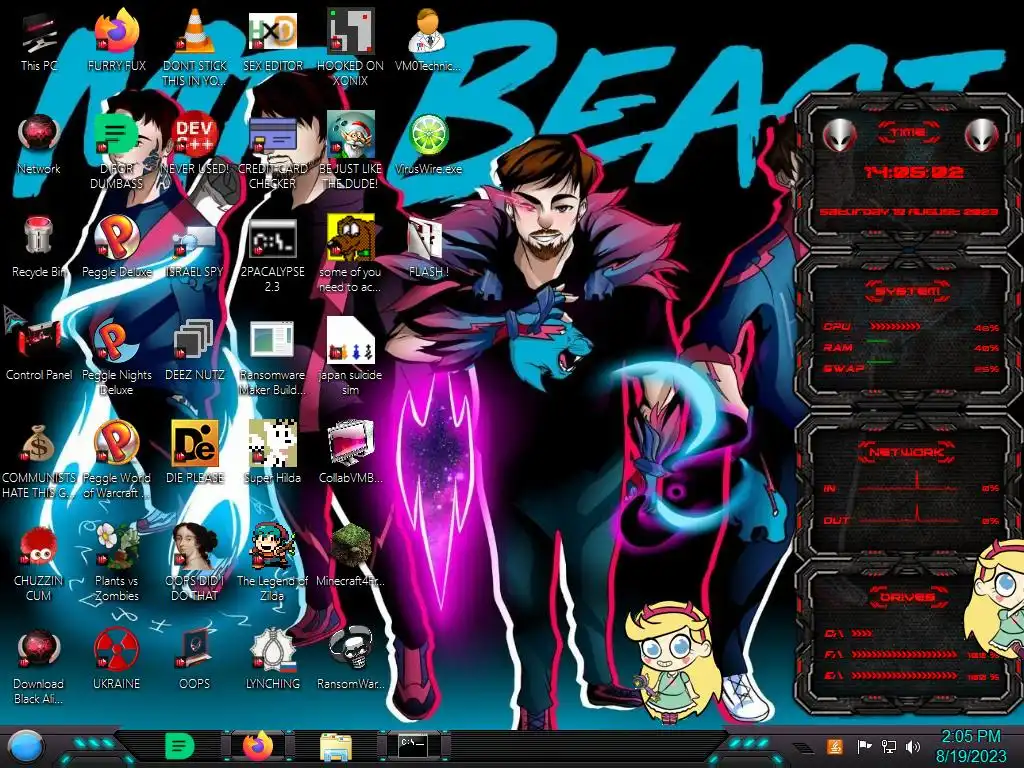1024x768 pixels.
Task: Launch Super Hilda game shortcut
Action: point(272,452)
